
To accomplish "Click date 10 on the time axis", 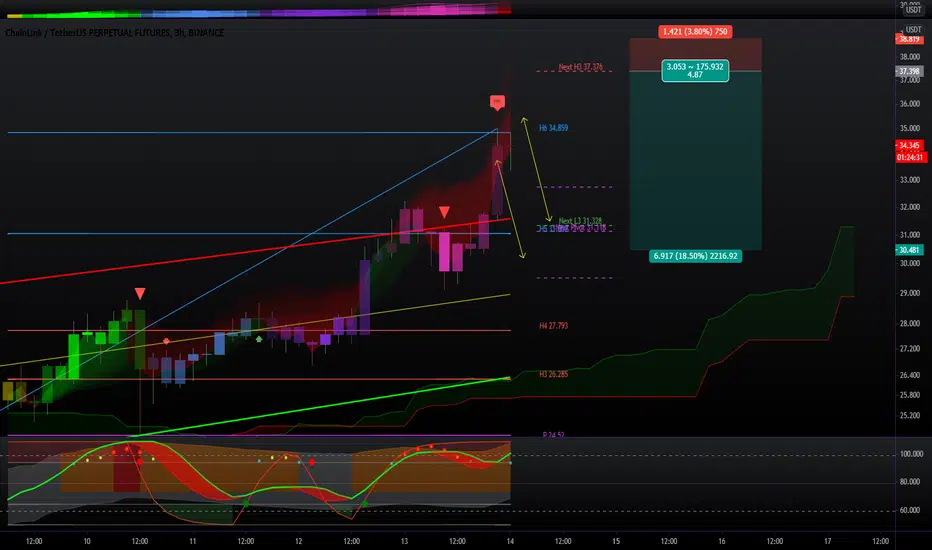I will pos(87,542).
